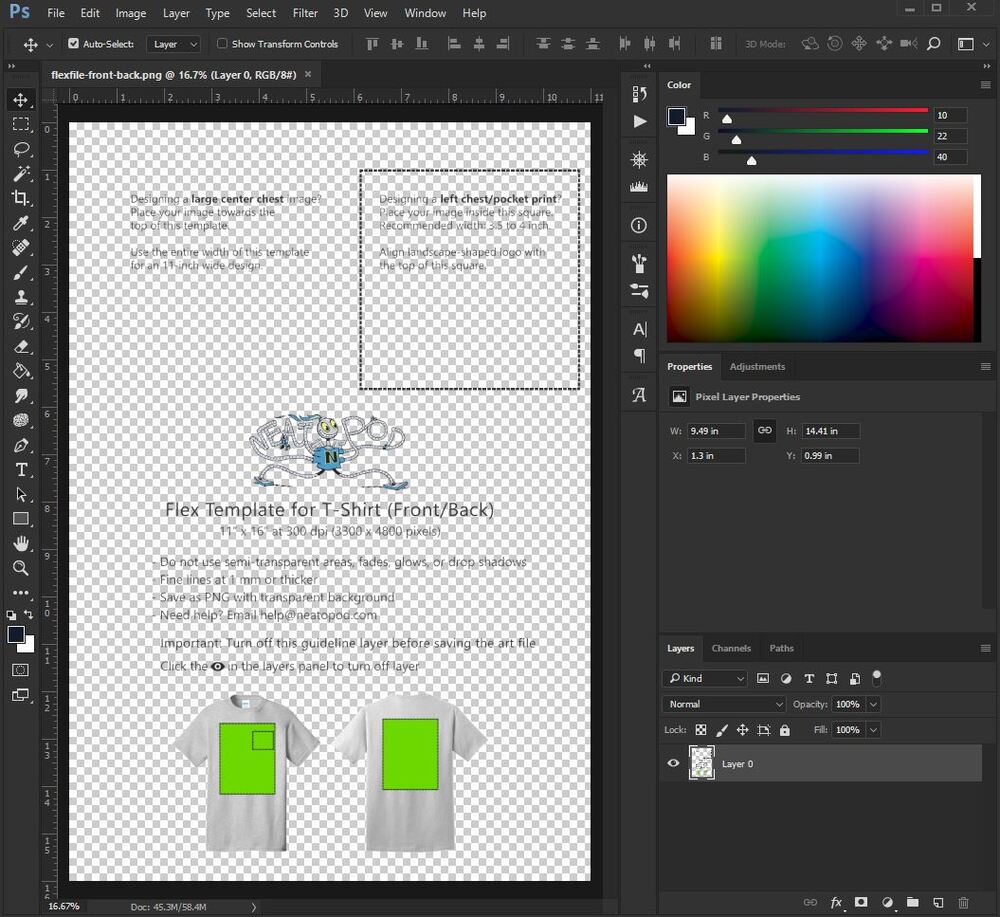Select the Spot Healing Brush tool
Image resolution: width=1000 pixels, height=917 pixels.
coord(20,247)
